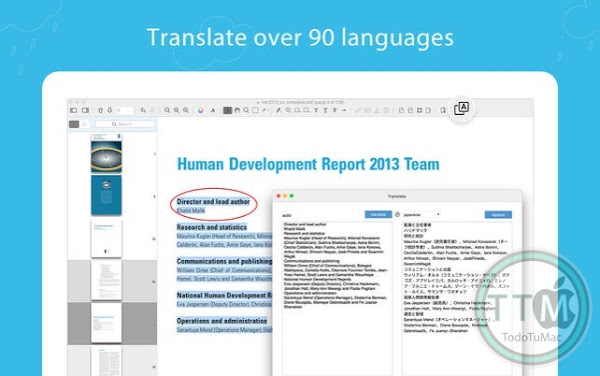The width and height of the screenshot is (600, 376).
Task: Select the highlighted text-selection tool
Action: 227,110
